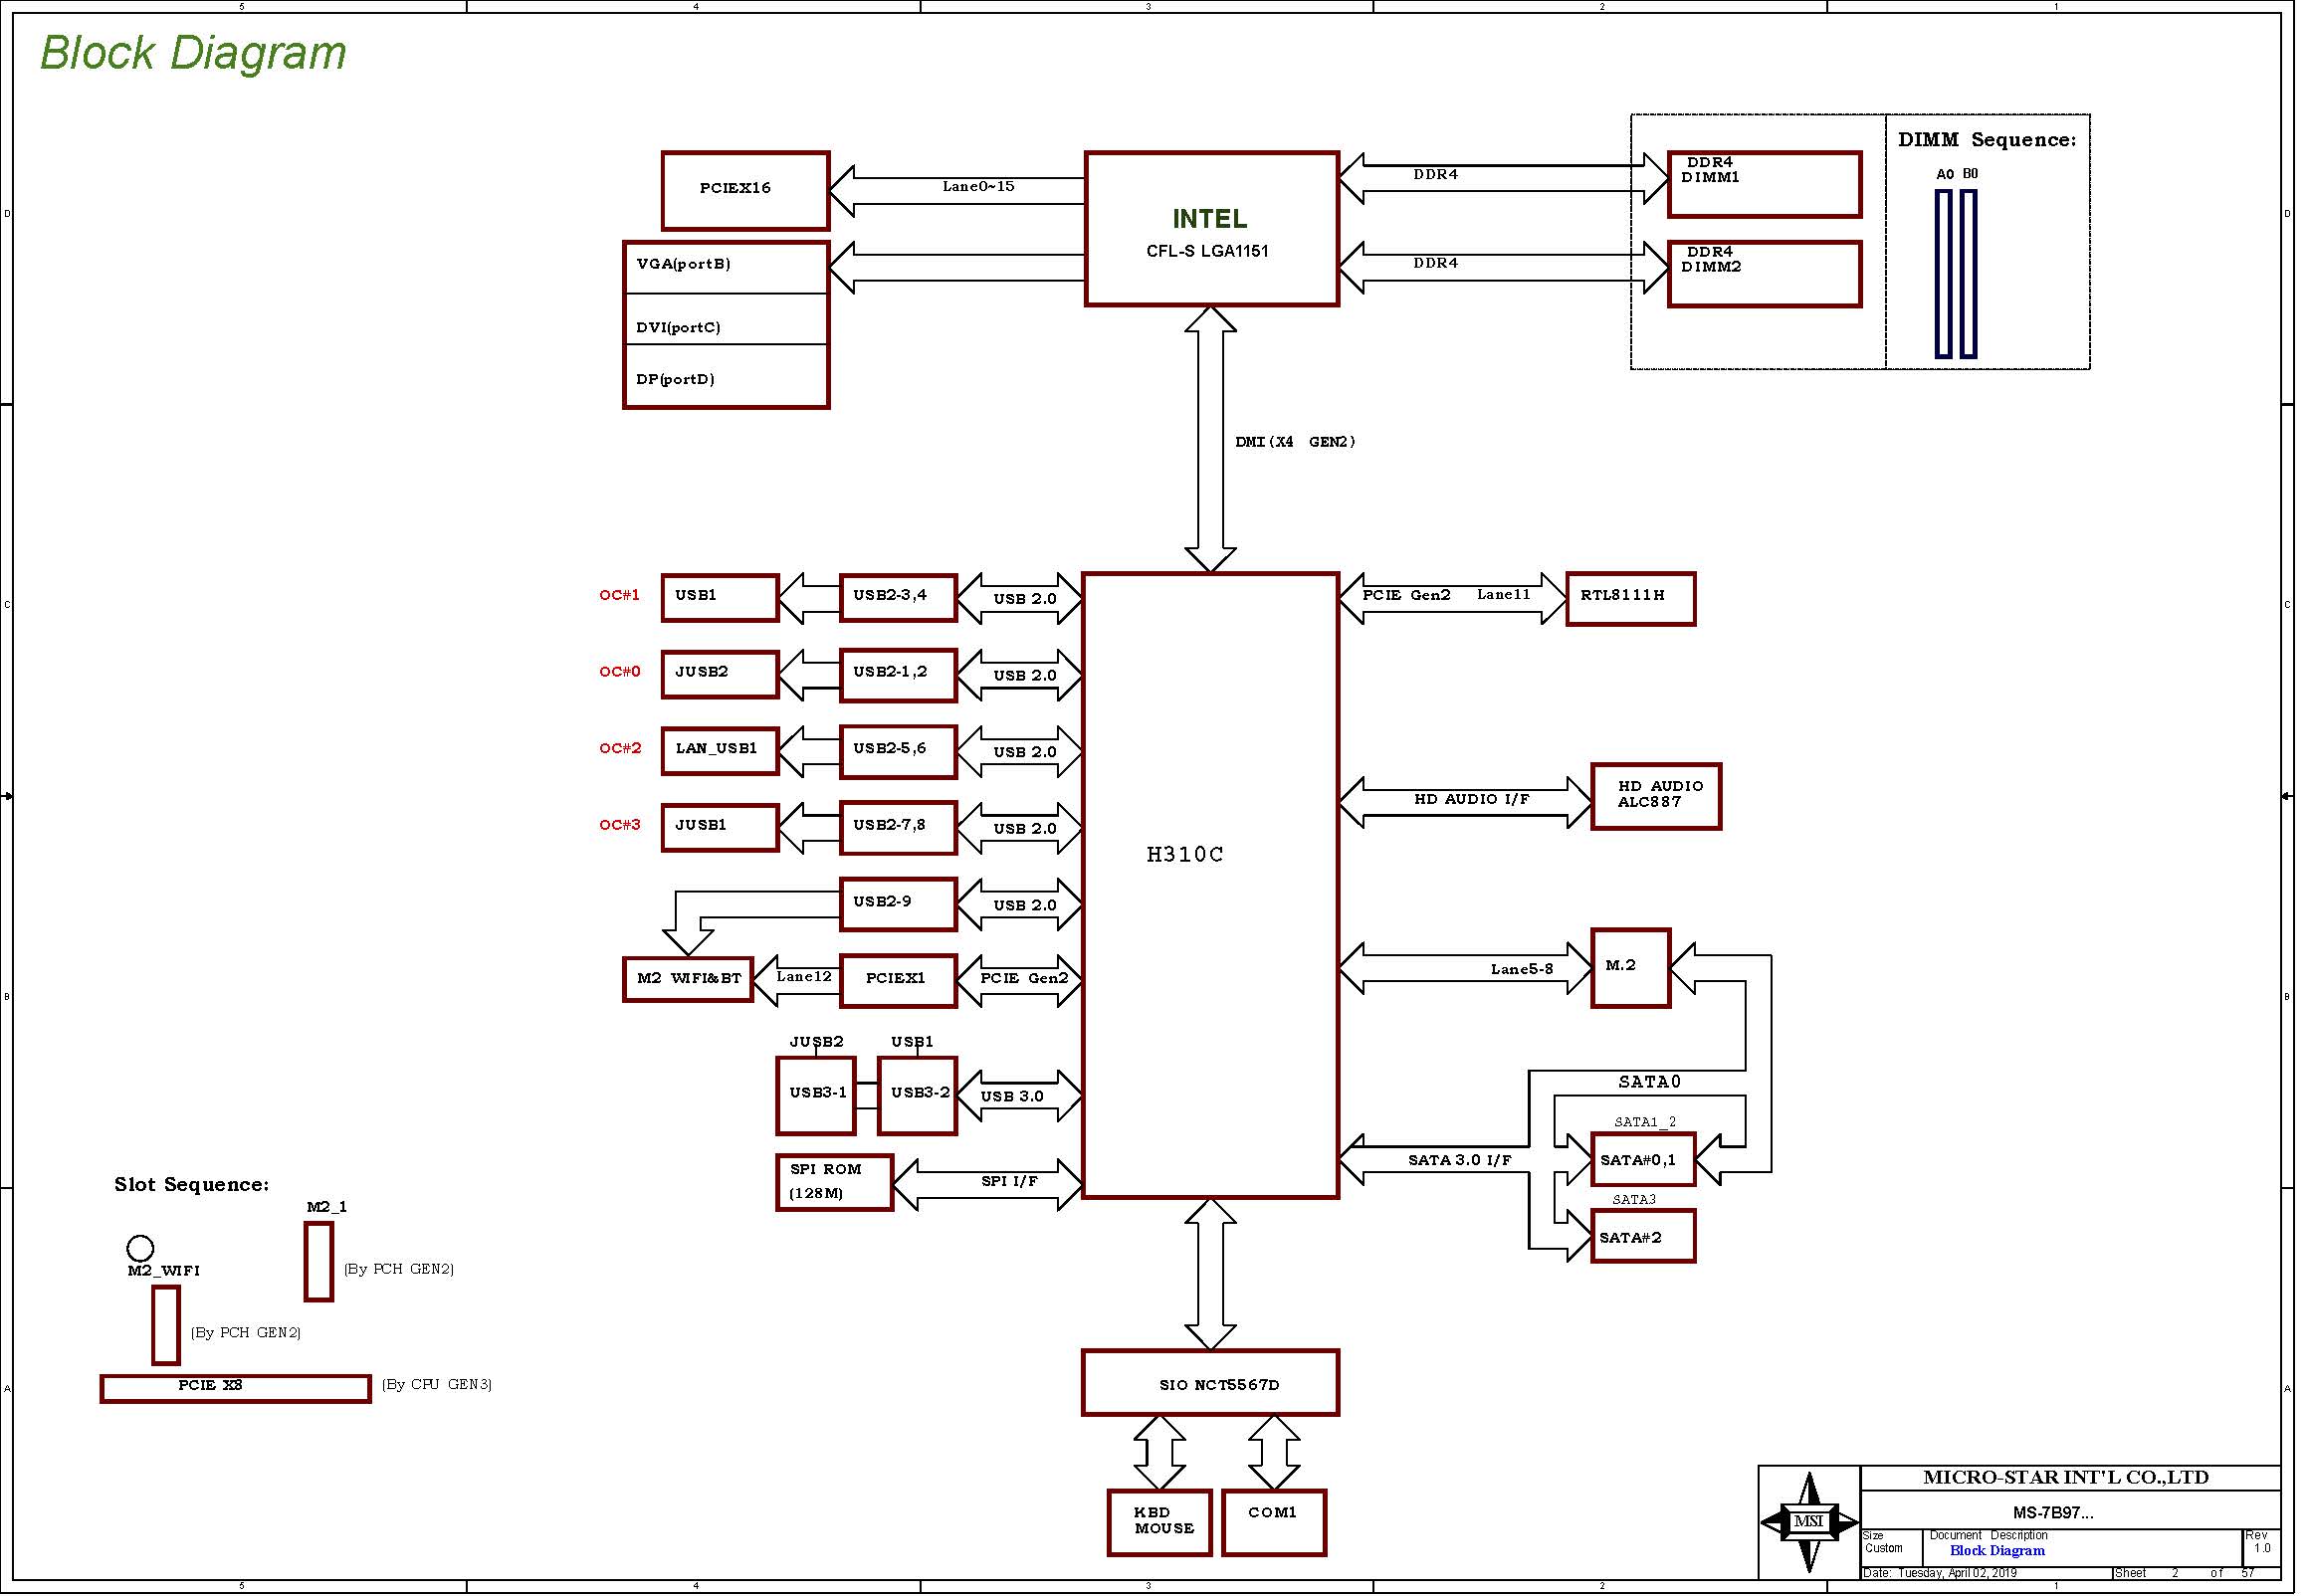
Task: Click the PCIE X8 slot bar
Action: 236,1389
